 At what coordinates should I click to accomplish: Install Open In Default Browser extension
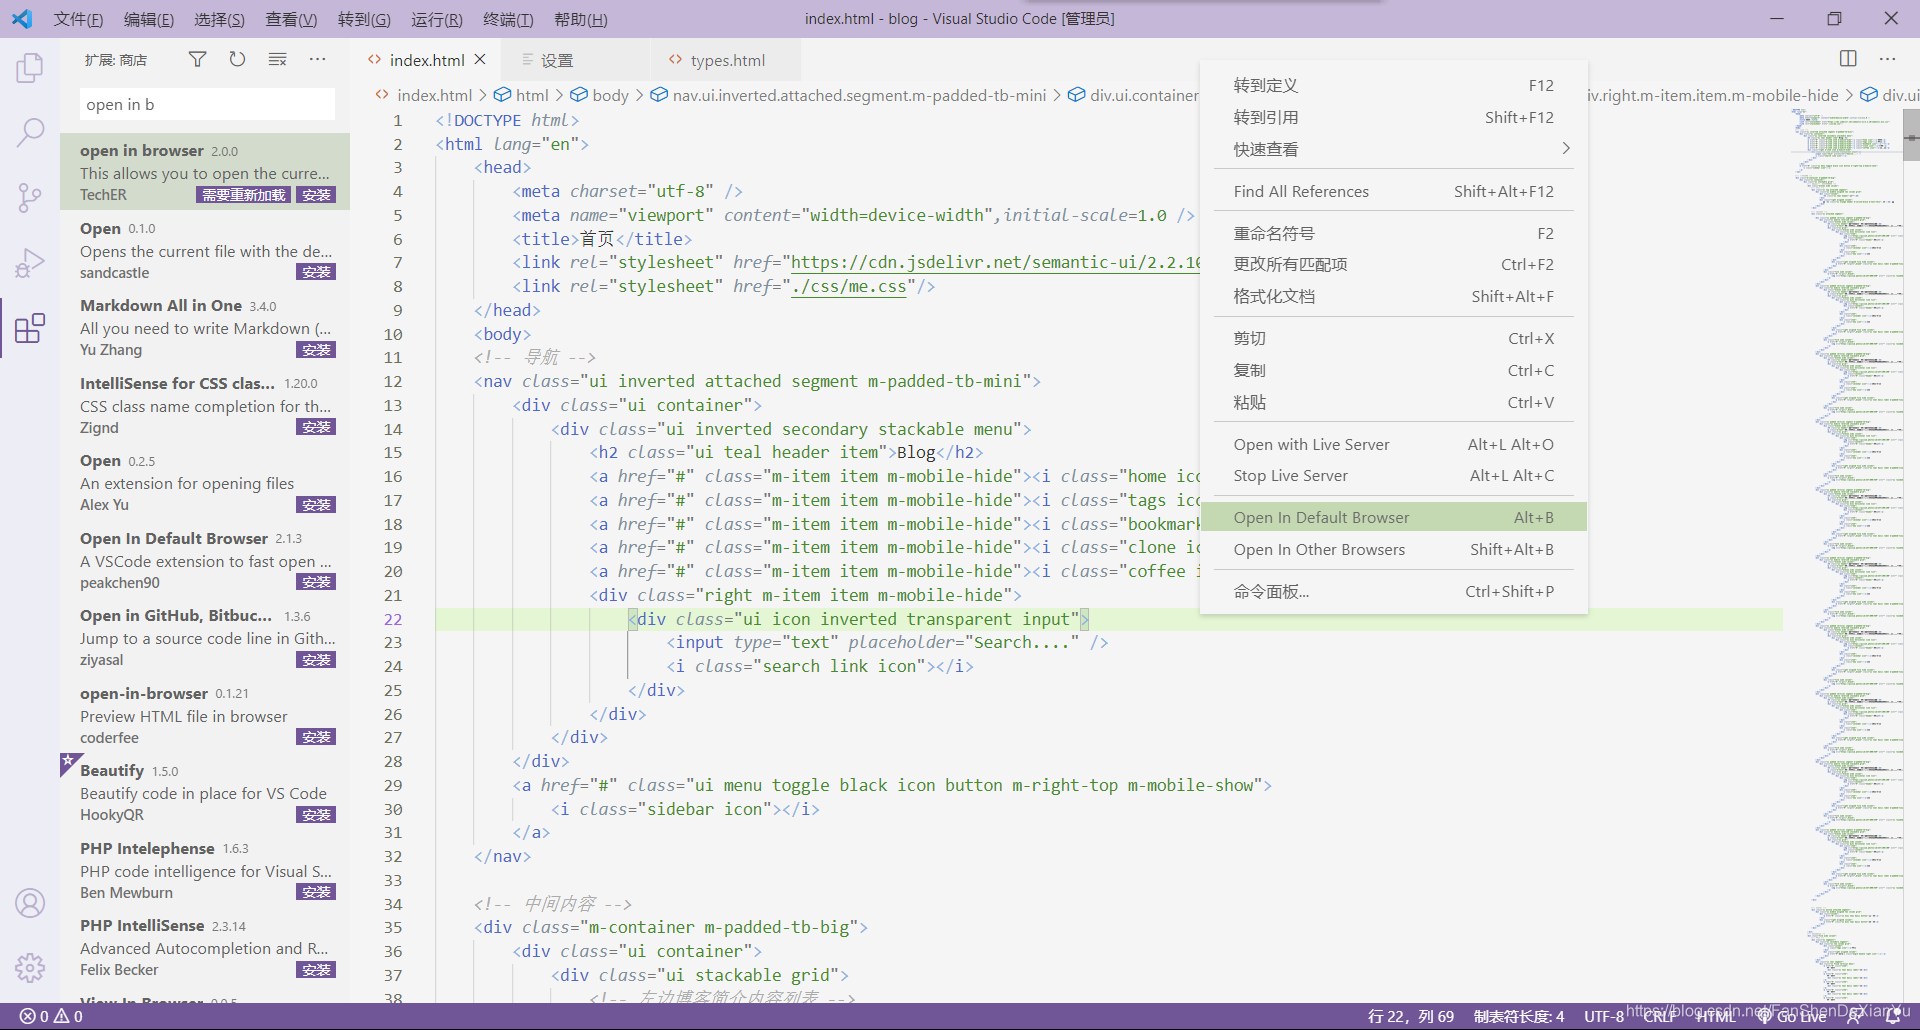coord(316,582)
